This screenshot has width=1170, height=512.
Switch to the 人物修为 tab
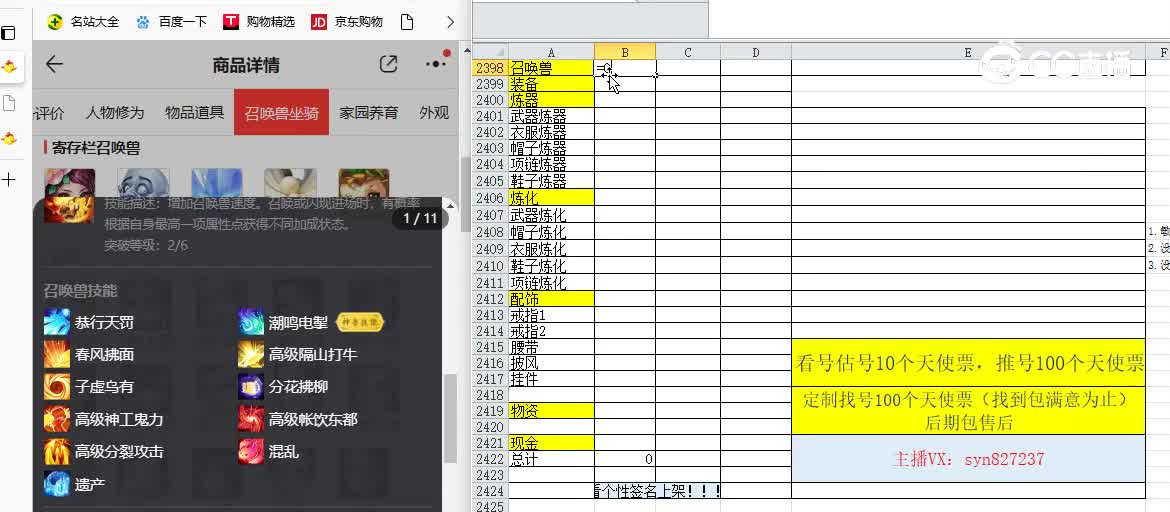[114, 113]
